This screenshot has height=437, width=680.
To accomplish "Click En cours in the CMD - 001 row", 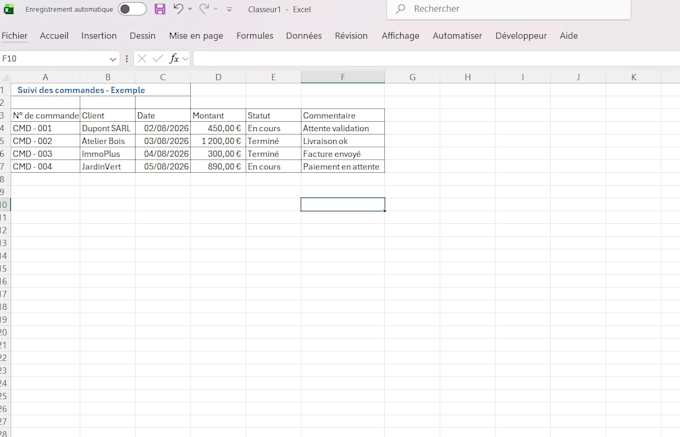I will [273, 128].
